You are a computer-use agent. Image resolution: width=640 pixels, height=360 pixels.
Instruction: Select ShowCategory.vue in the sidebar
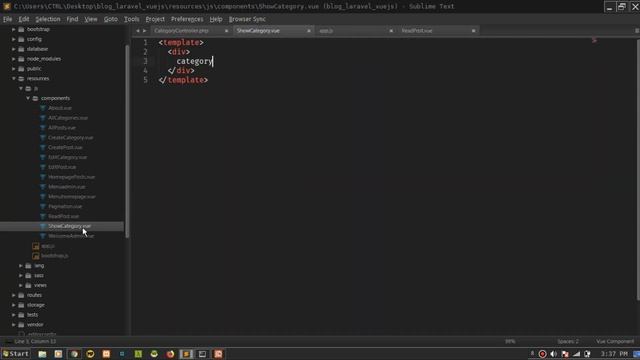[69, 226]
